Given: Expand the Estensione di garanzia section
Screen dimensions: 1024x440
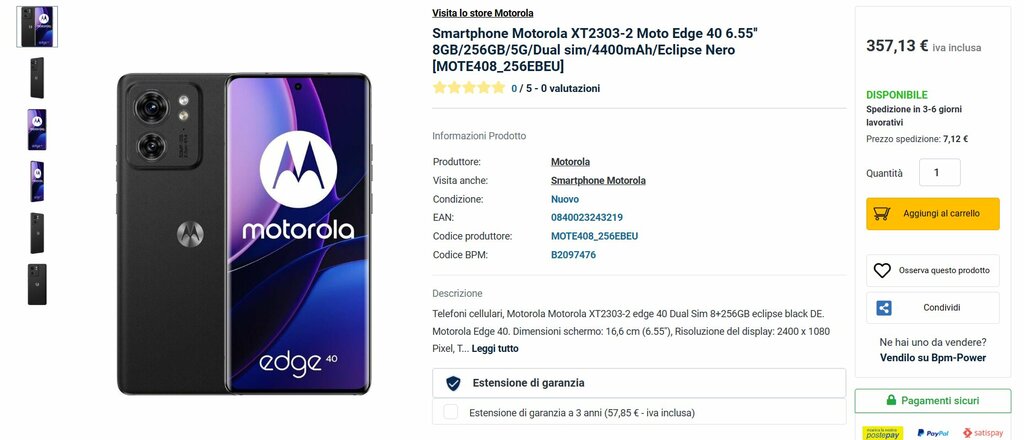Looking at the screenshot, I should [x=639, y=383].
